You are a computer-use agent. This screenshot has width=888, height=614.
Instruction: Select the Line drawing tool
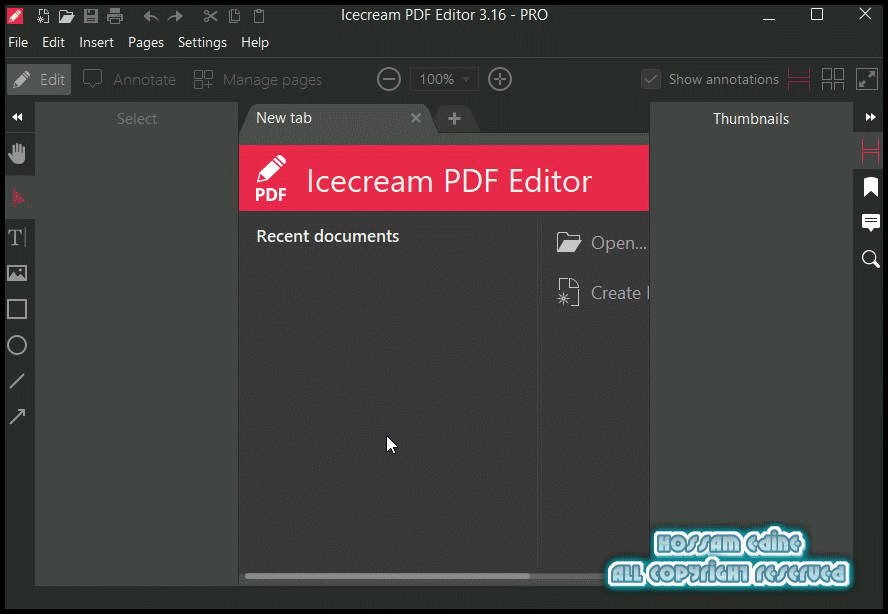(17, 381)
